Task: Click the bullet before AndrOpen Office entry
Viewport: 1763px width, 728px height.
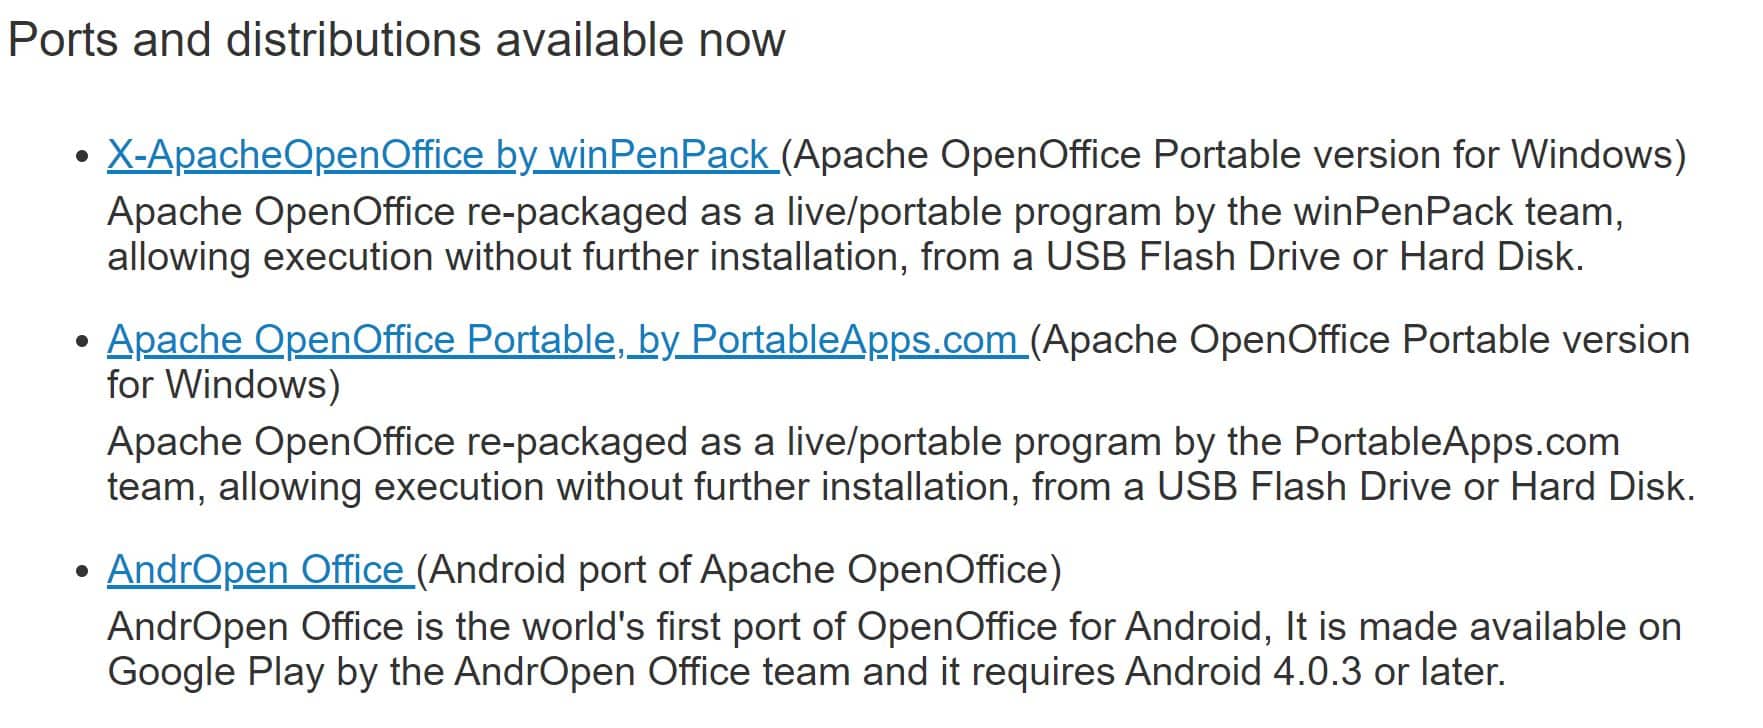Action: click(x=82, y=573)
